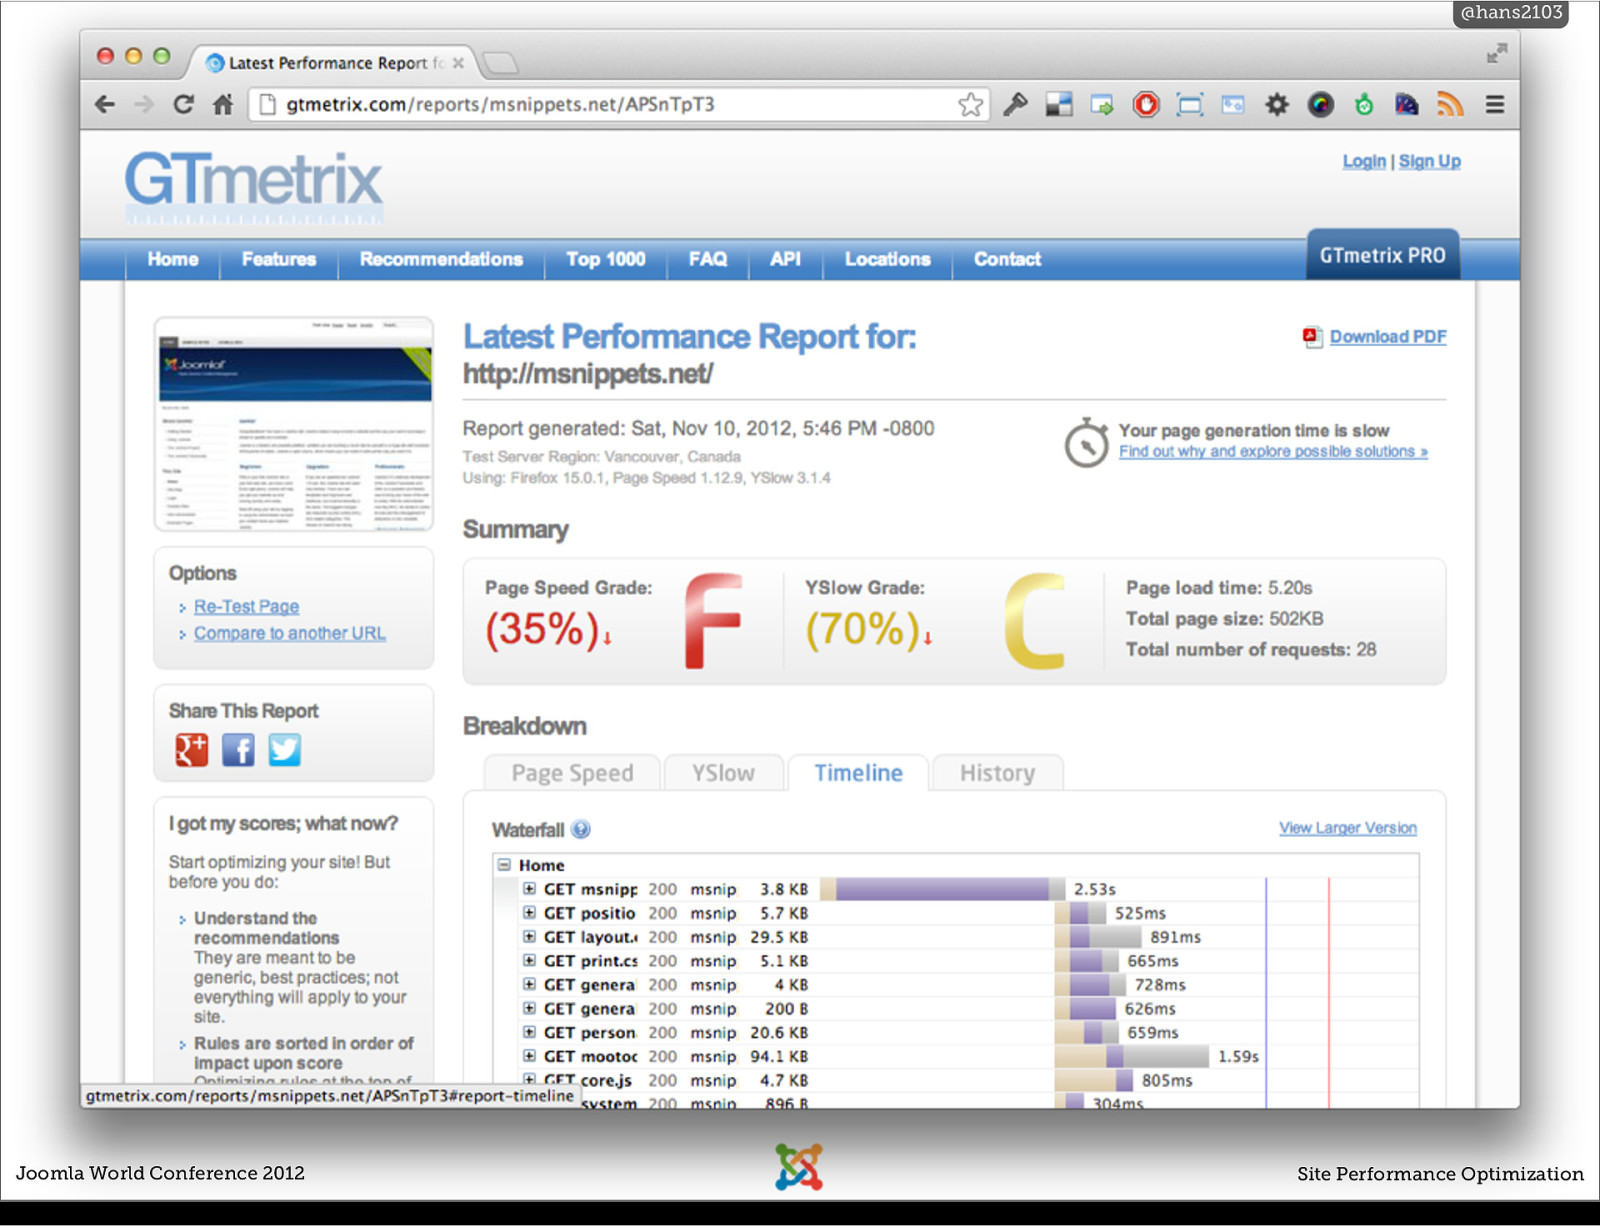The width and height of the screenshot is (1600, 1232).
Task: Expand the GET layout request row
Action: point(529,936)
